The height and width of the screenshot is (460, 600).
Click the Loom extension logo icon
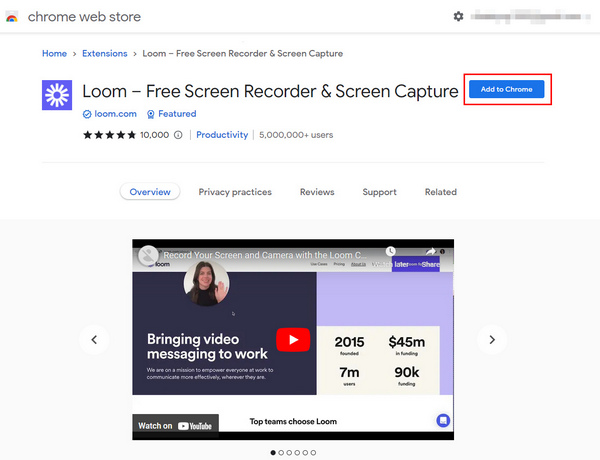point(57,95)
